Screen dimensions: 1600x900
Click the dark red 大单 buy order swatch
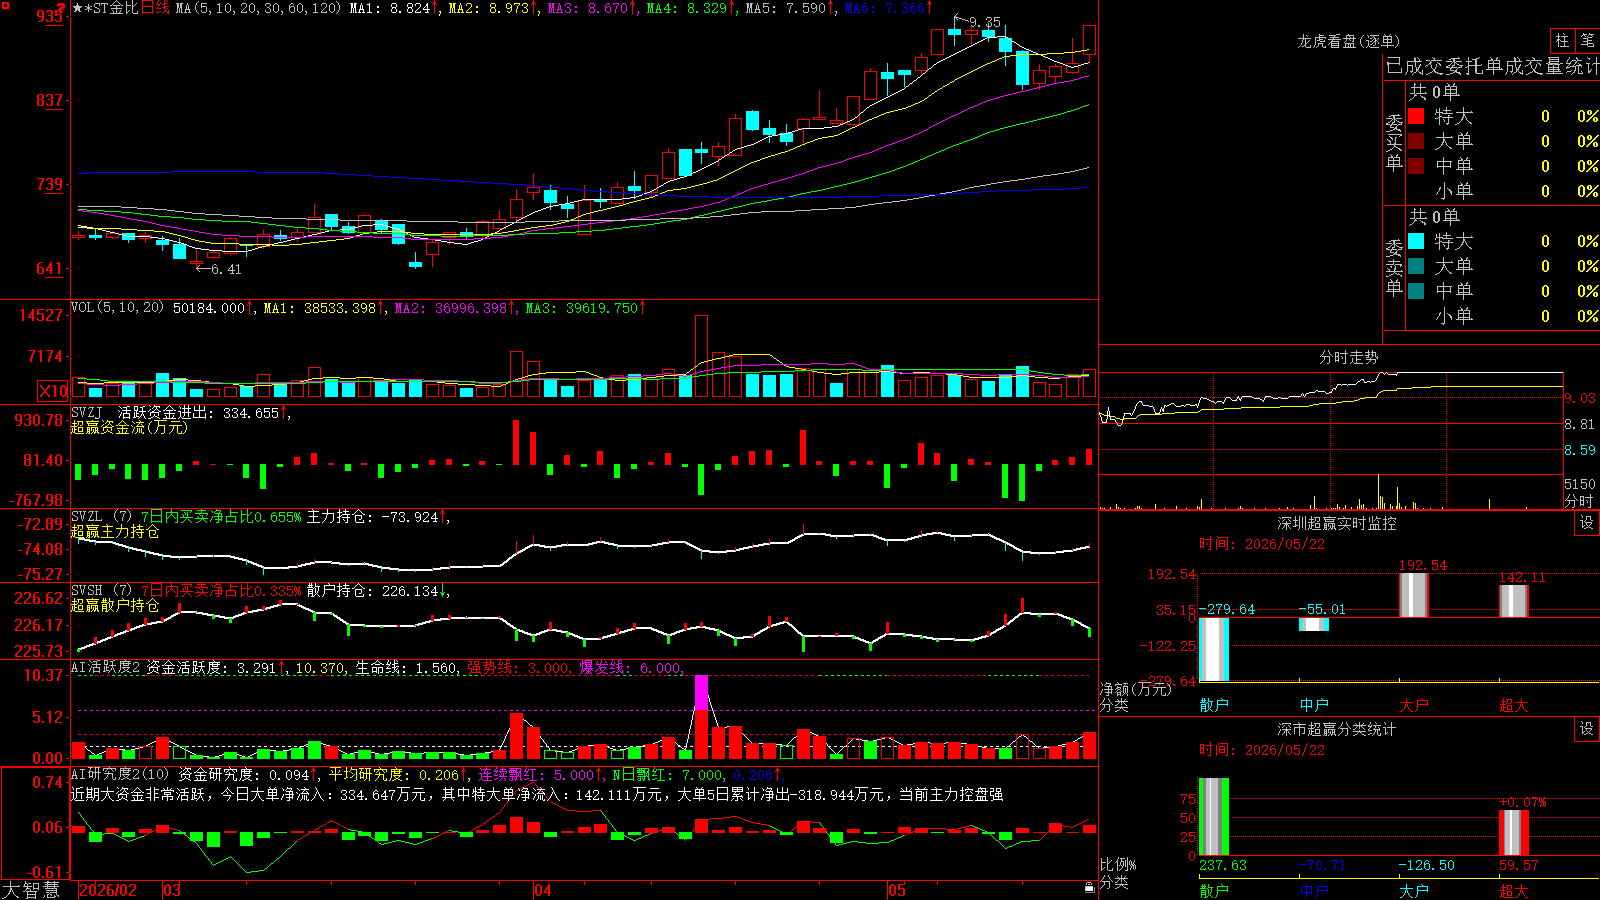point(1416,141)
